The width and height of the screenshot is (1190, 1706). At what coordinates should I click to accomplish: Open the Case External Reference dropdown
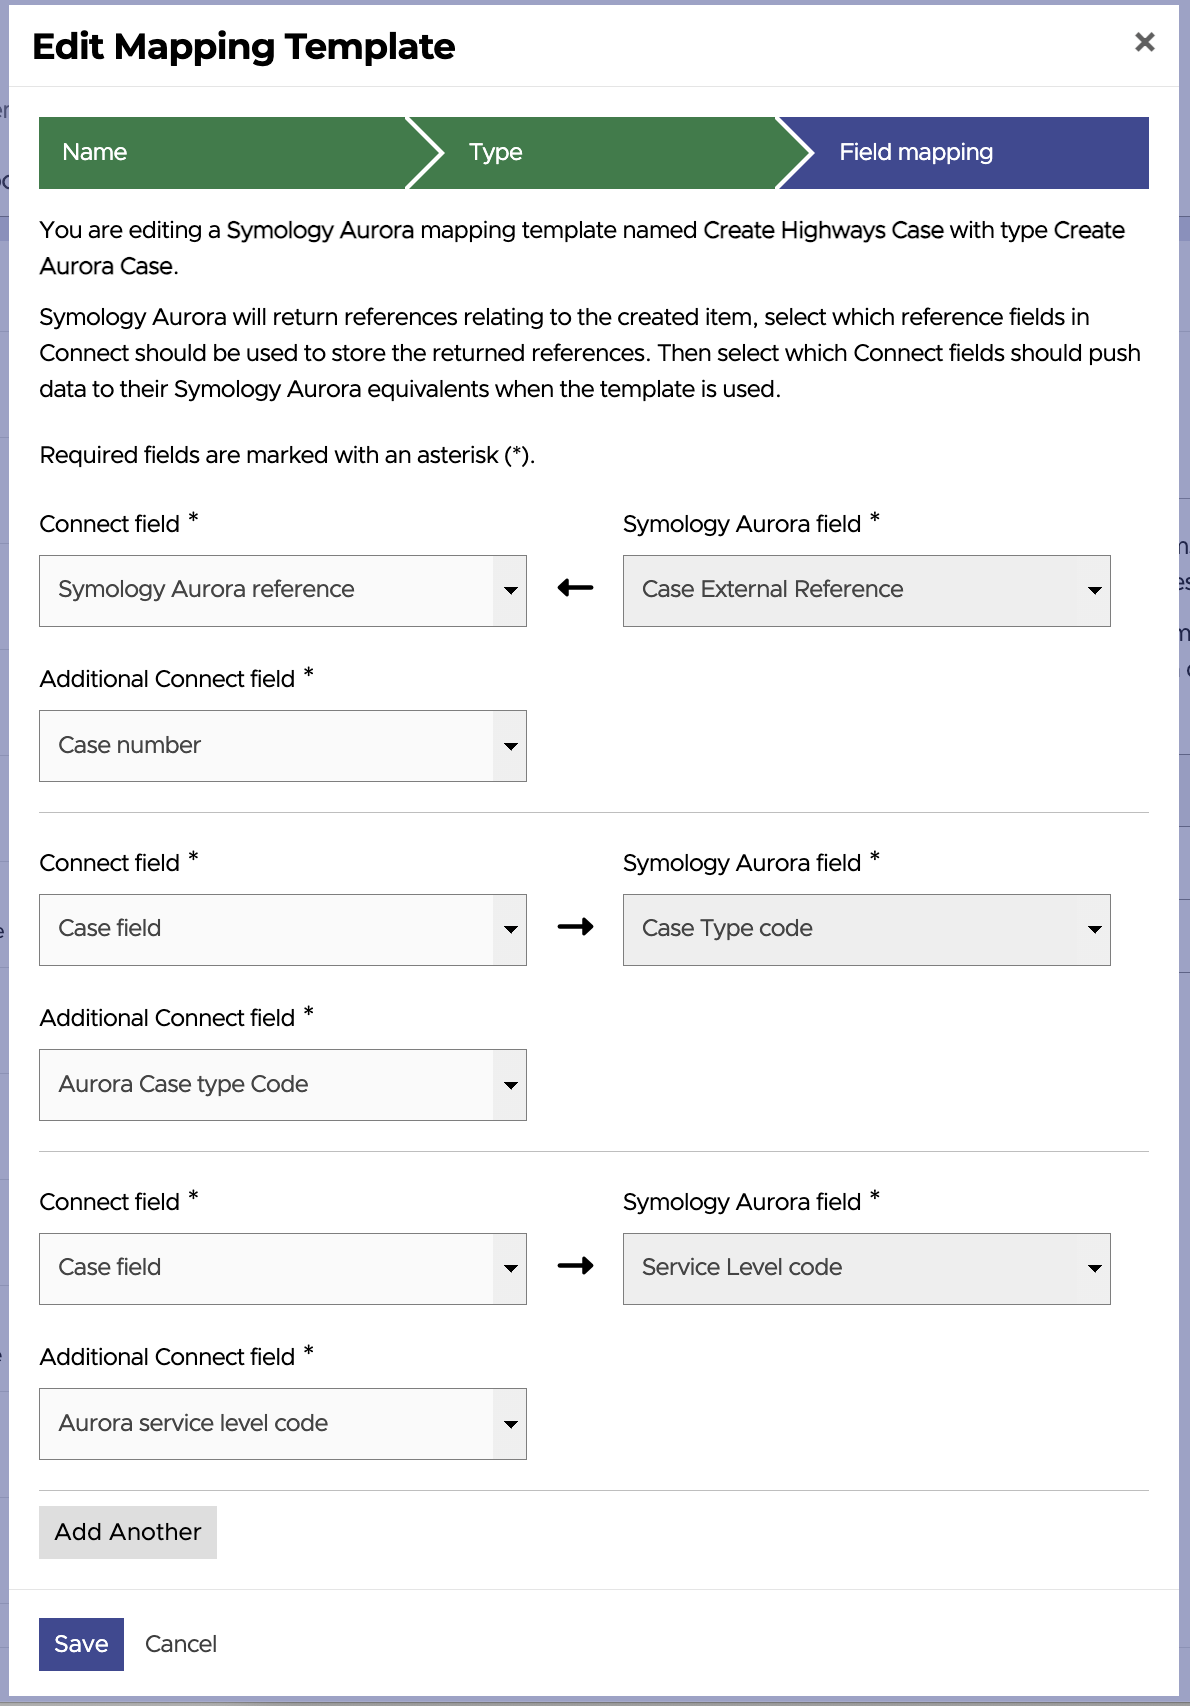(866, 590)
